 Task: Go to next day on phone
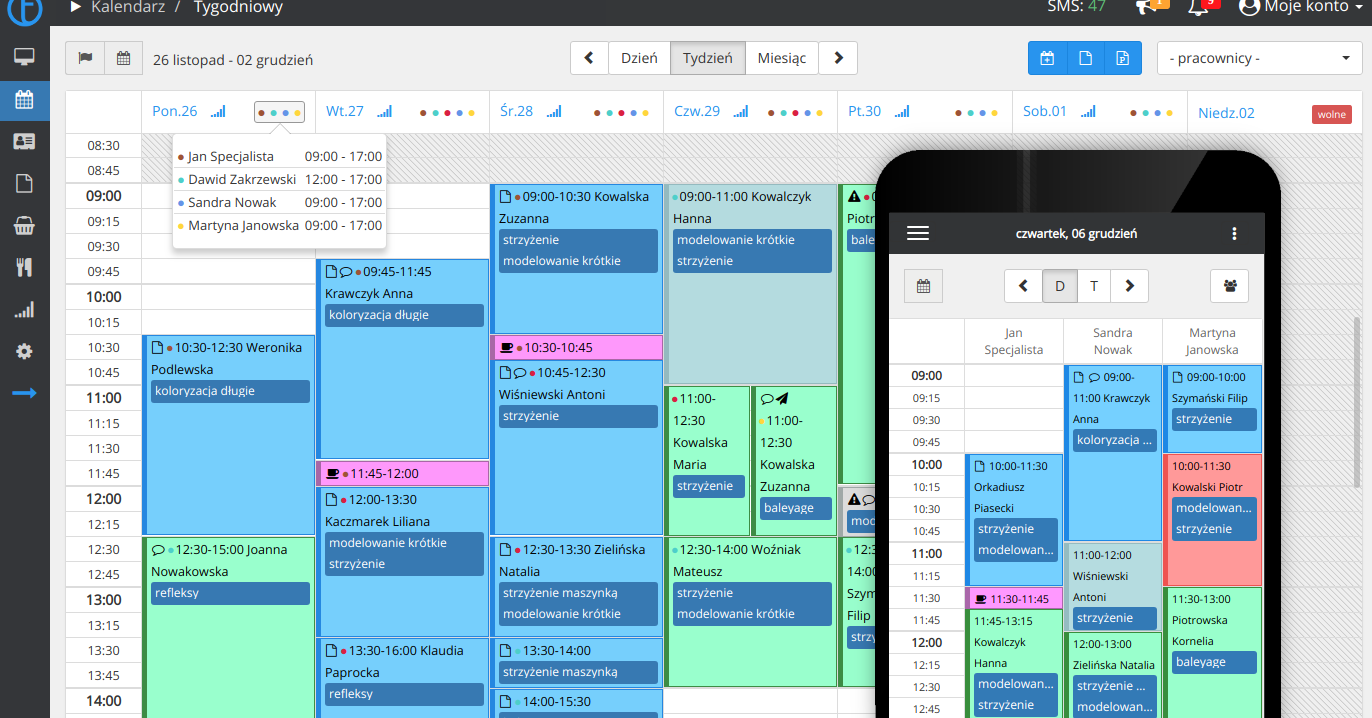(1130, 286)
